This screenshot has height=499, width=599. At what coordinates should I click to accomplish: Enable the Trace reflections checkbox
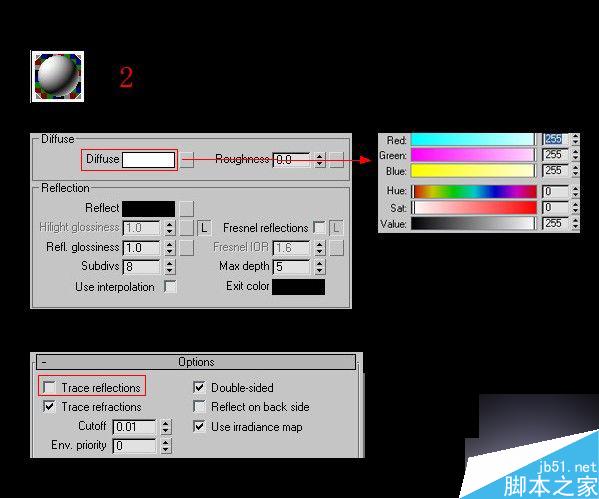49,387
